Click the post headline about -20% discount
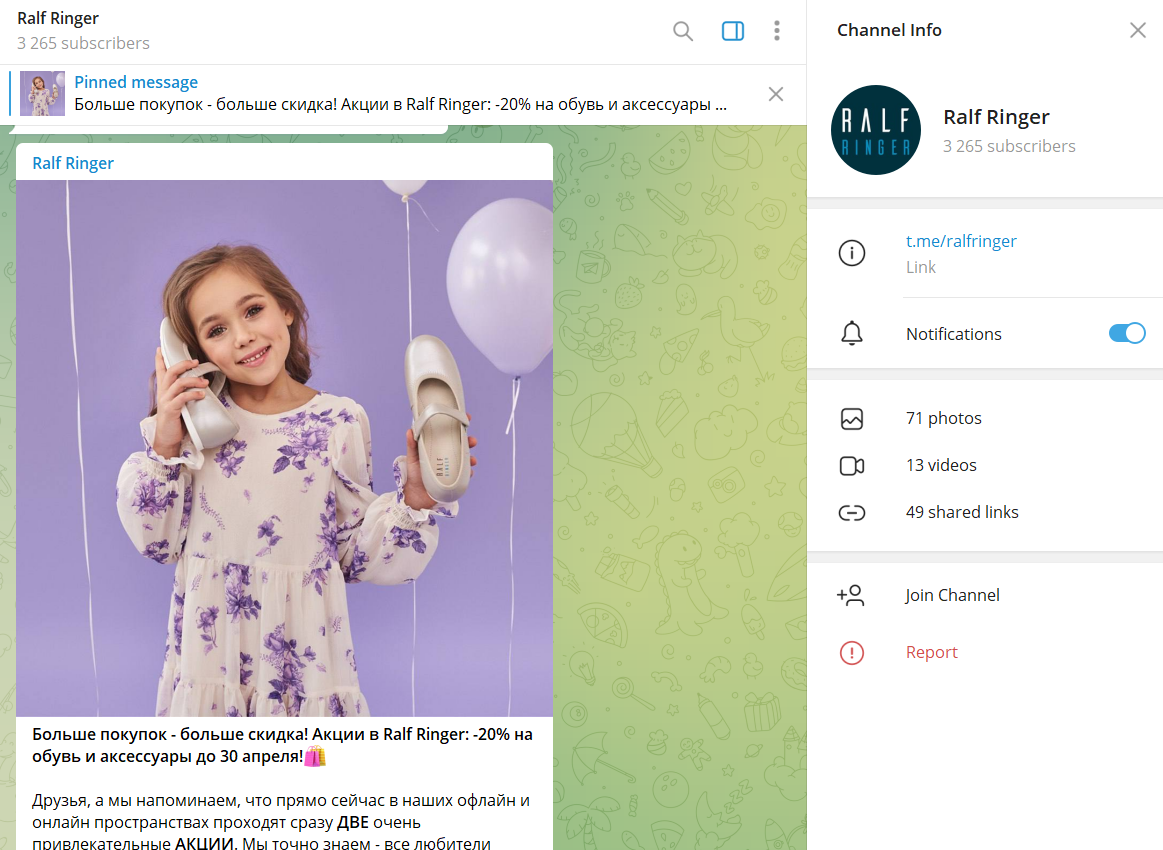The width and height of the screenshot is (1163, 850). [283, 745]
